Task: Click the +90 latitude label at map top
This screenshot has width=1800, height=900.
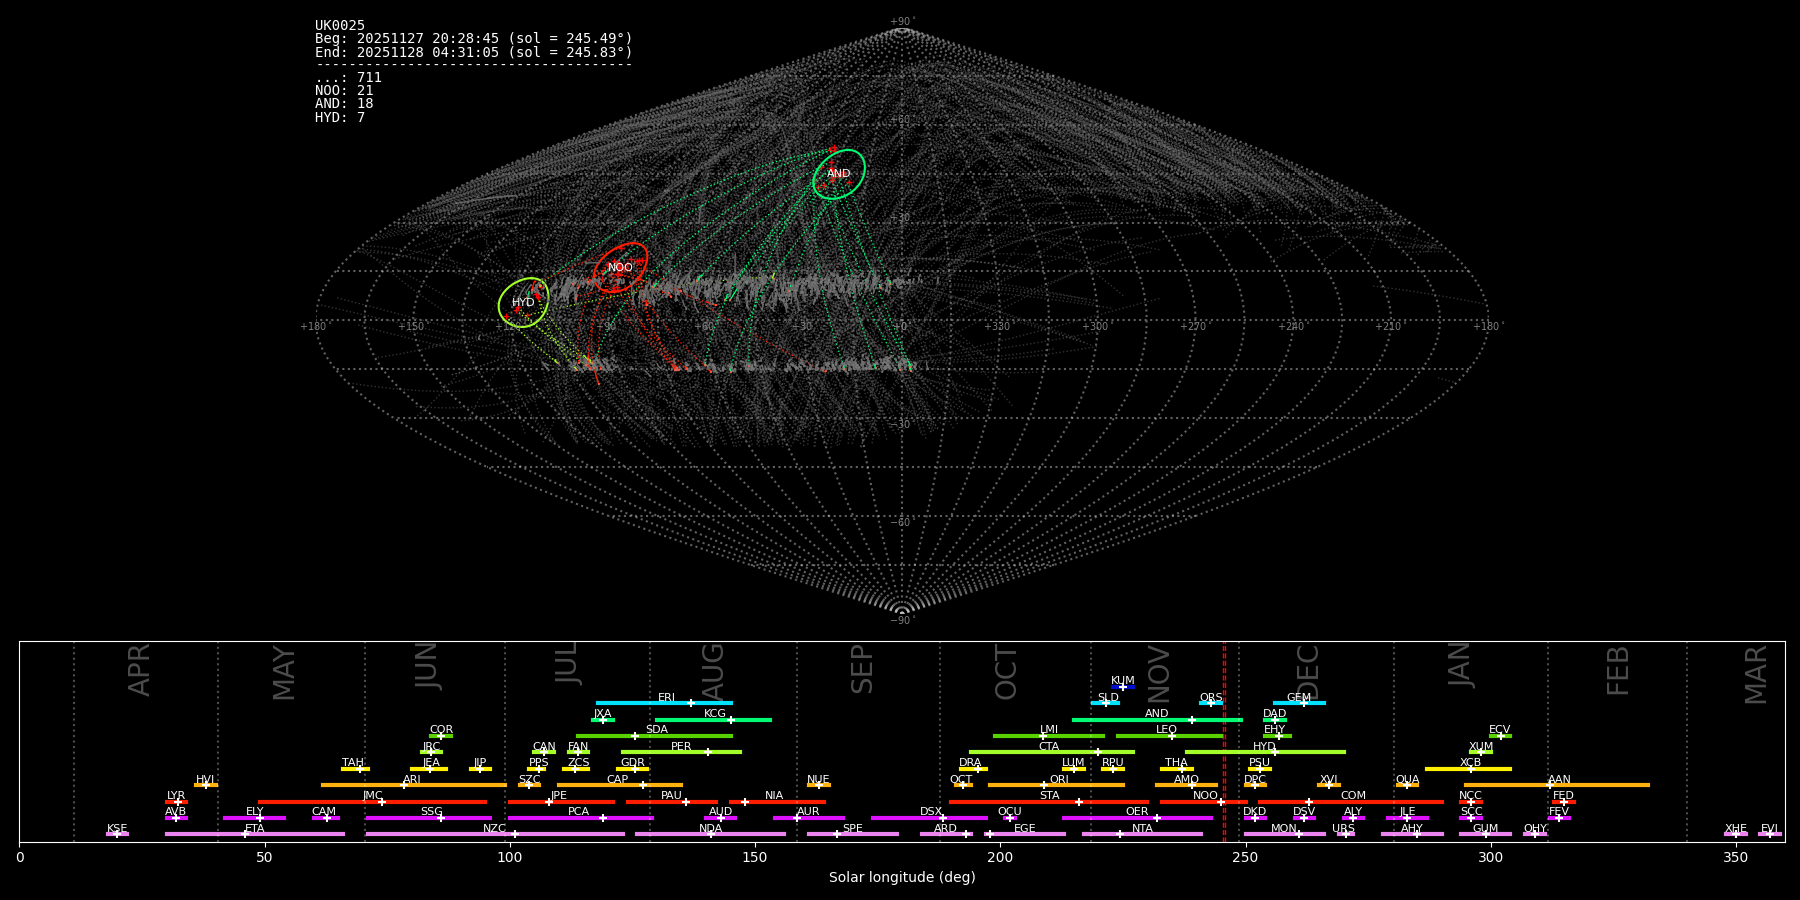Action: pos(901,22)
